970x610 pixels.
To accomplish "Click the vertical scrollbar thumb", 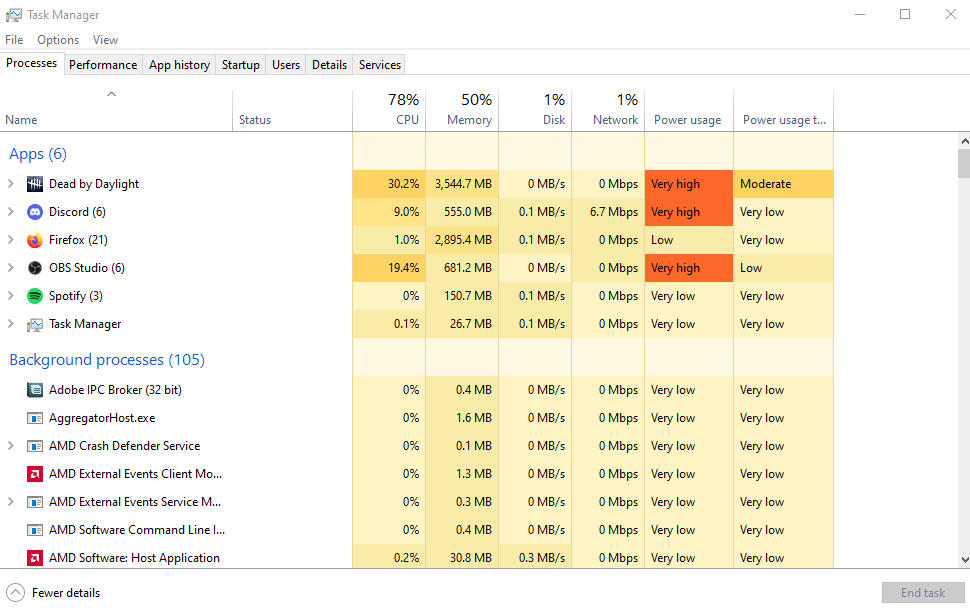I will (x=964, y=163).
